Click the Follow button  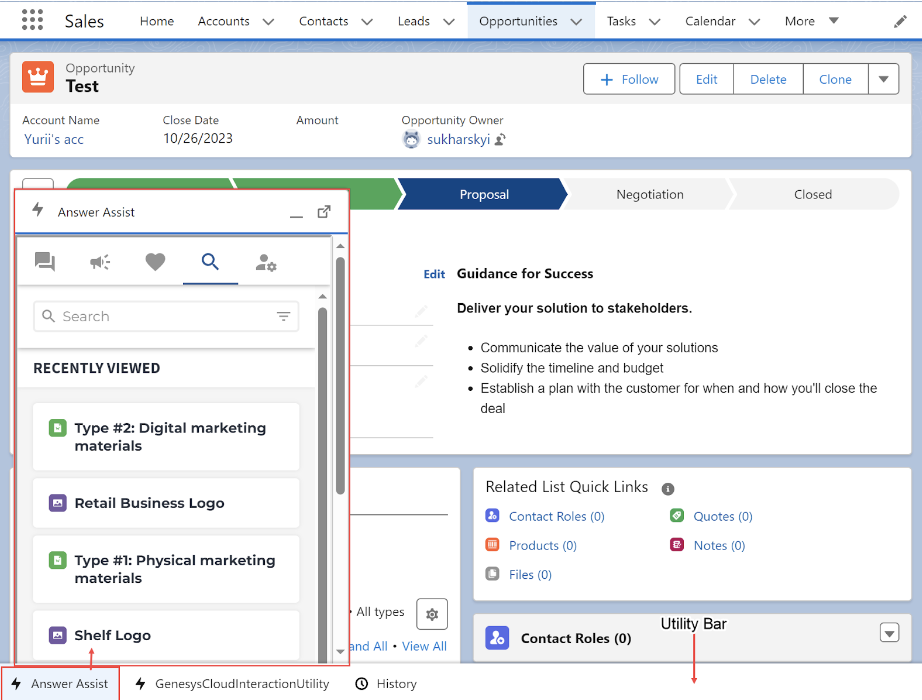629,79
